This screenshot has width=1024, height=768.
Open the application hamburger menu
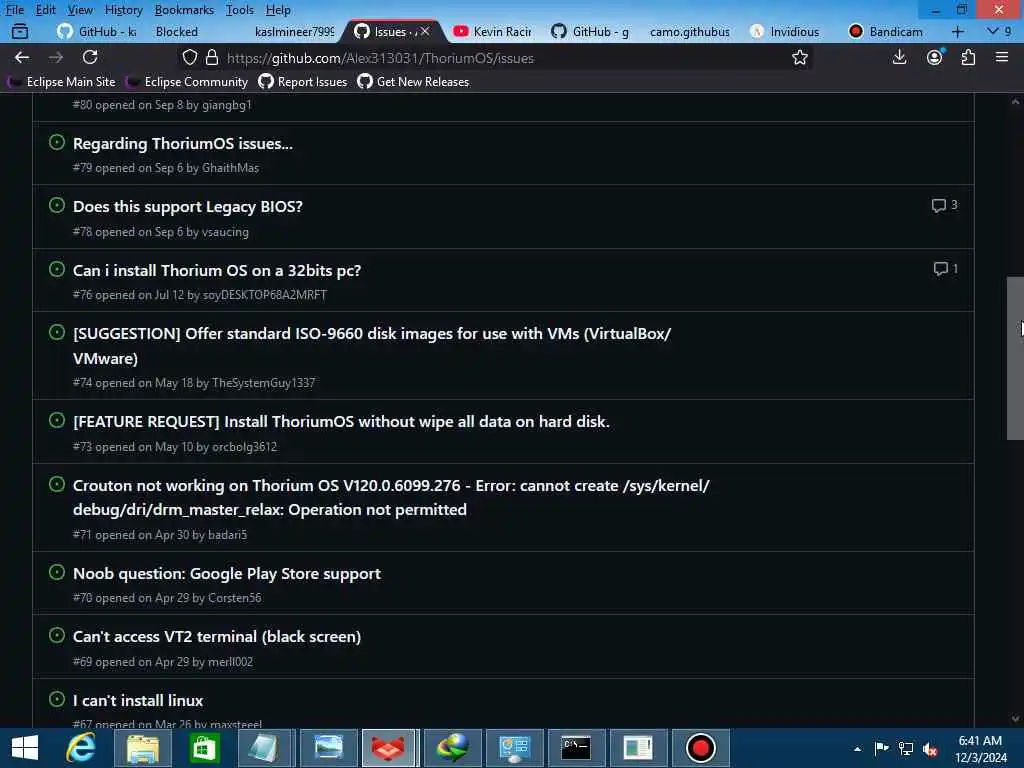(x=1002, y=57)
